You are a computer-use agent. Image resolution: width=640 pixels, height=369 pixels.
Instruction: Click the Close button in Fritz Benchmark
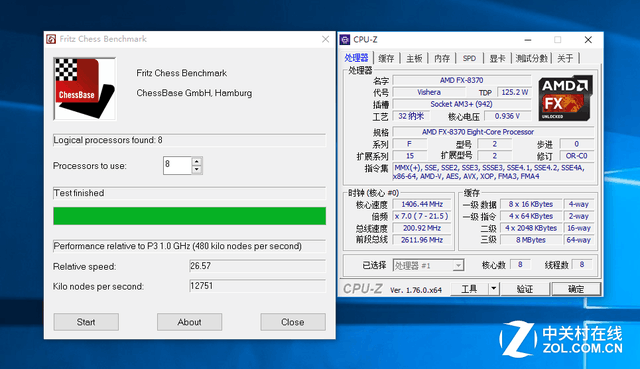point(293,322)
